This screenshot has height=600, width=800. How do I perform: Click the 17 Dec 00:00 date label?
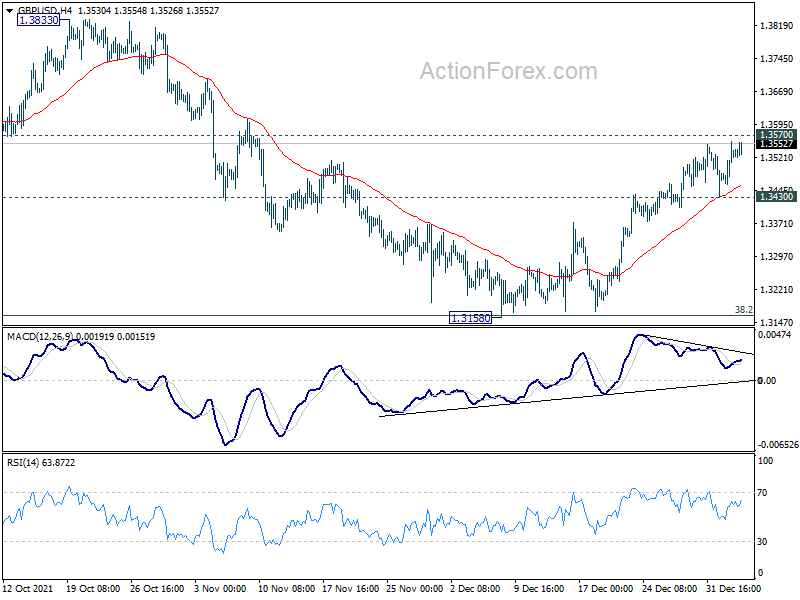606,589
